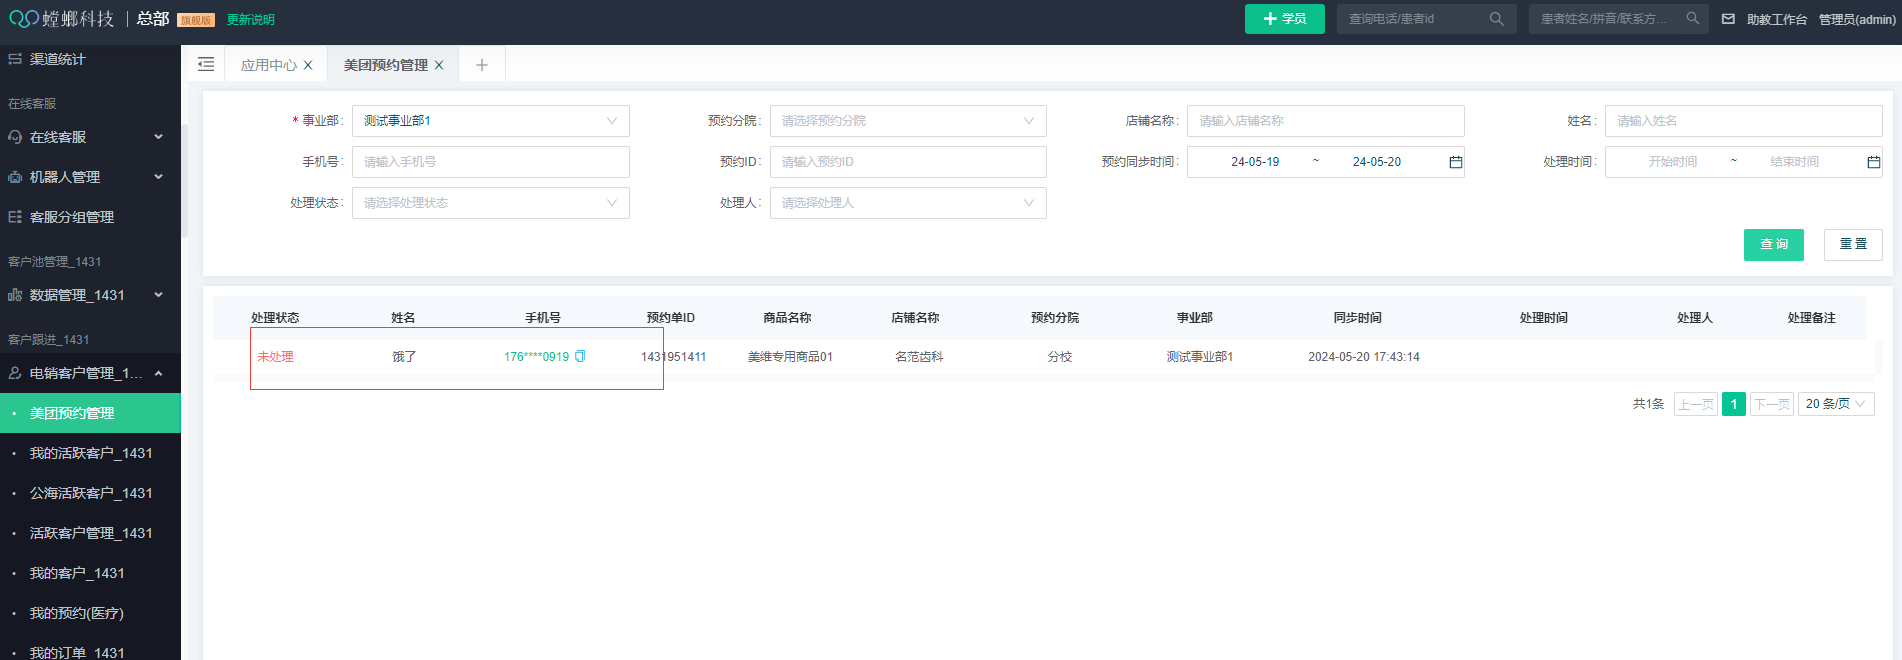Click the mail envelope icon in header

tap(1728, 19)
